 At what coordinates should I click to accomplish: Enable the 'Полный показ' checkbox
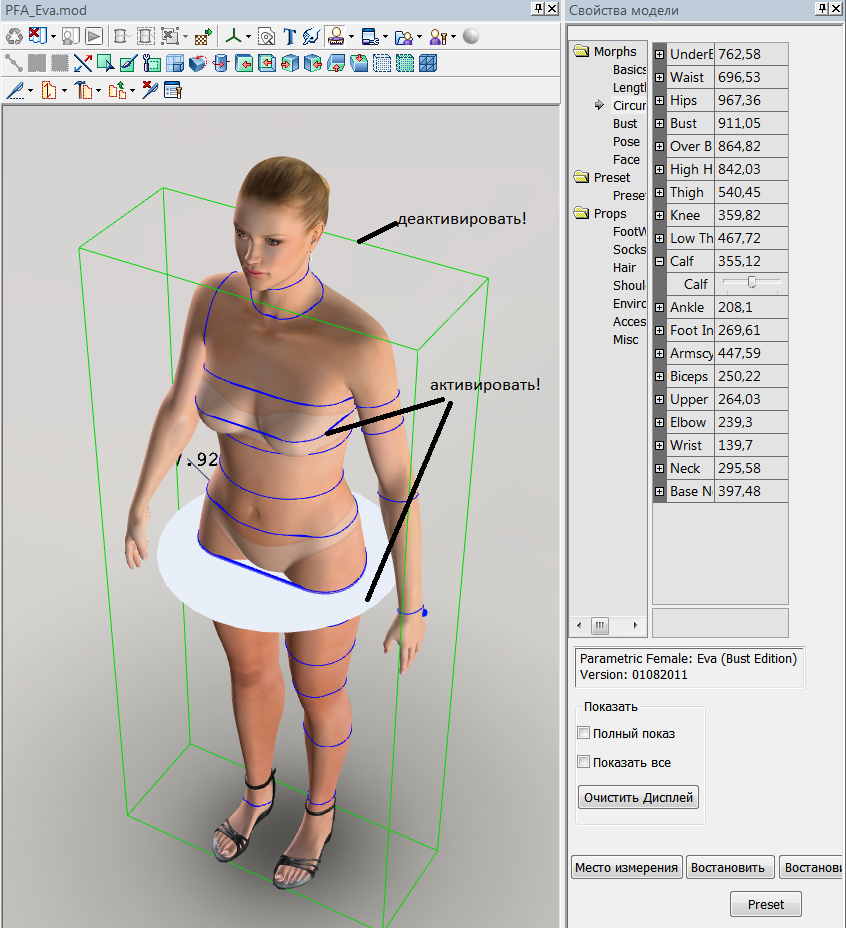[584, 733]
